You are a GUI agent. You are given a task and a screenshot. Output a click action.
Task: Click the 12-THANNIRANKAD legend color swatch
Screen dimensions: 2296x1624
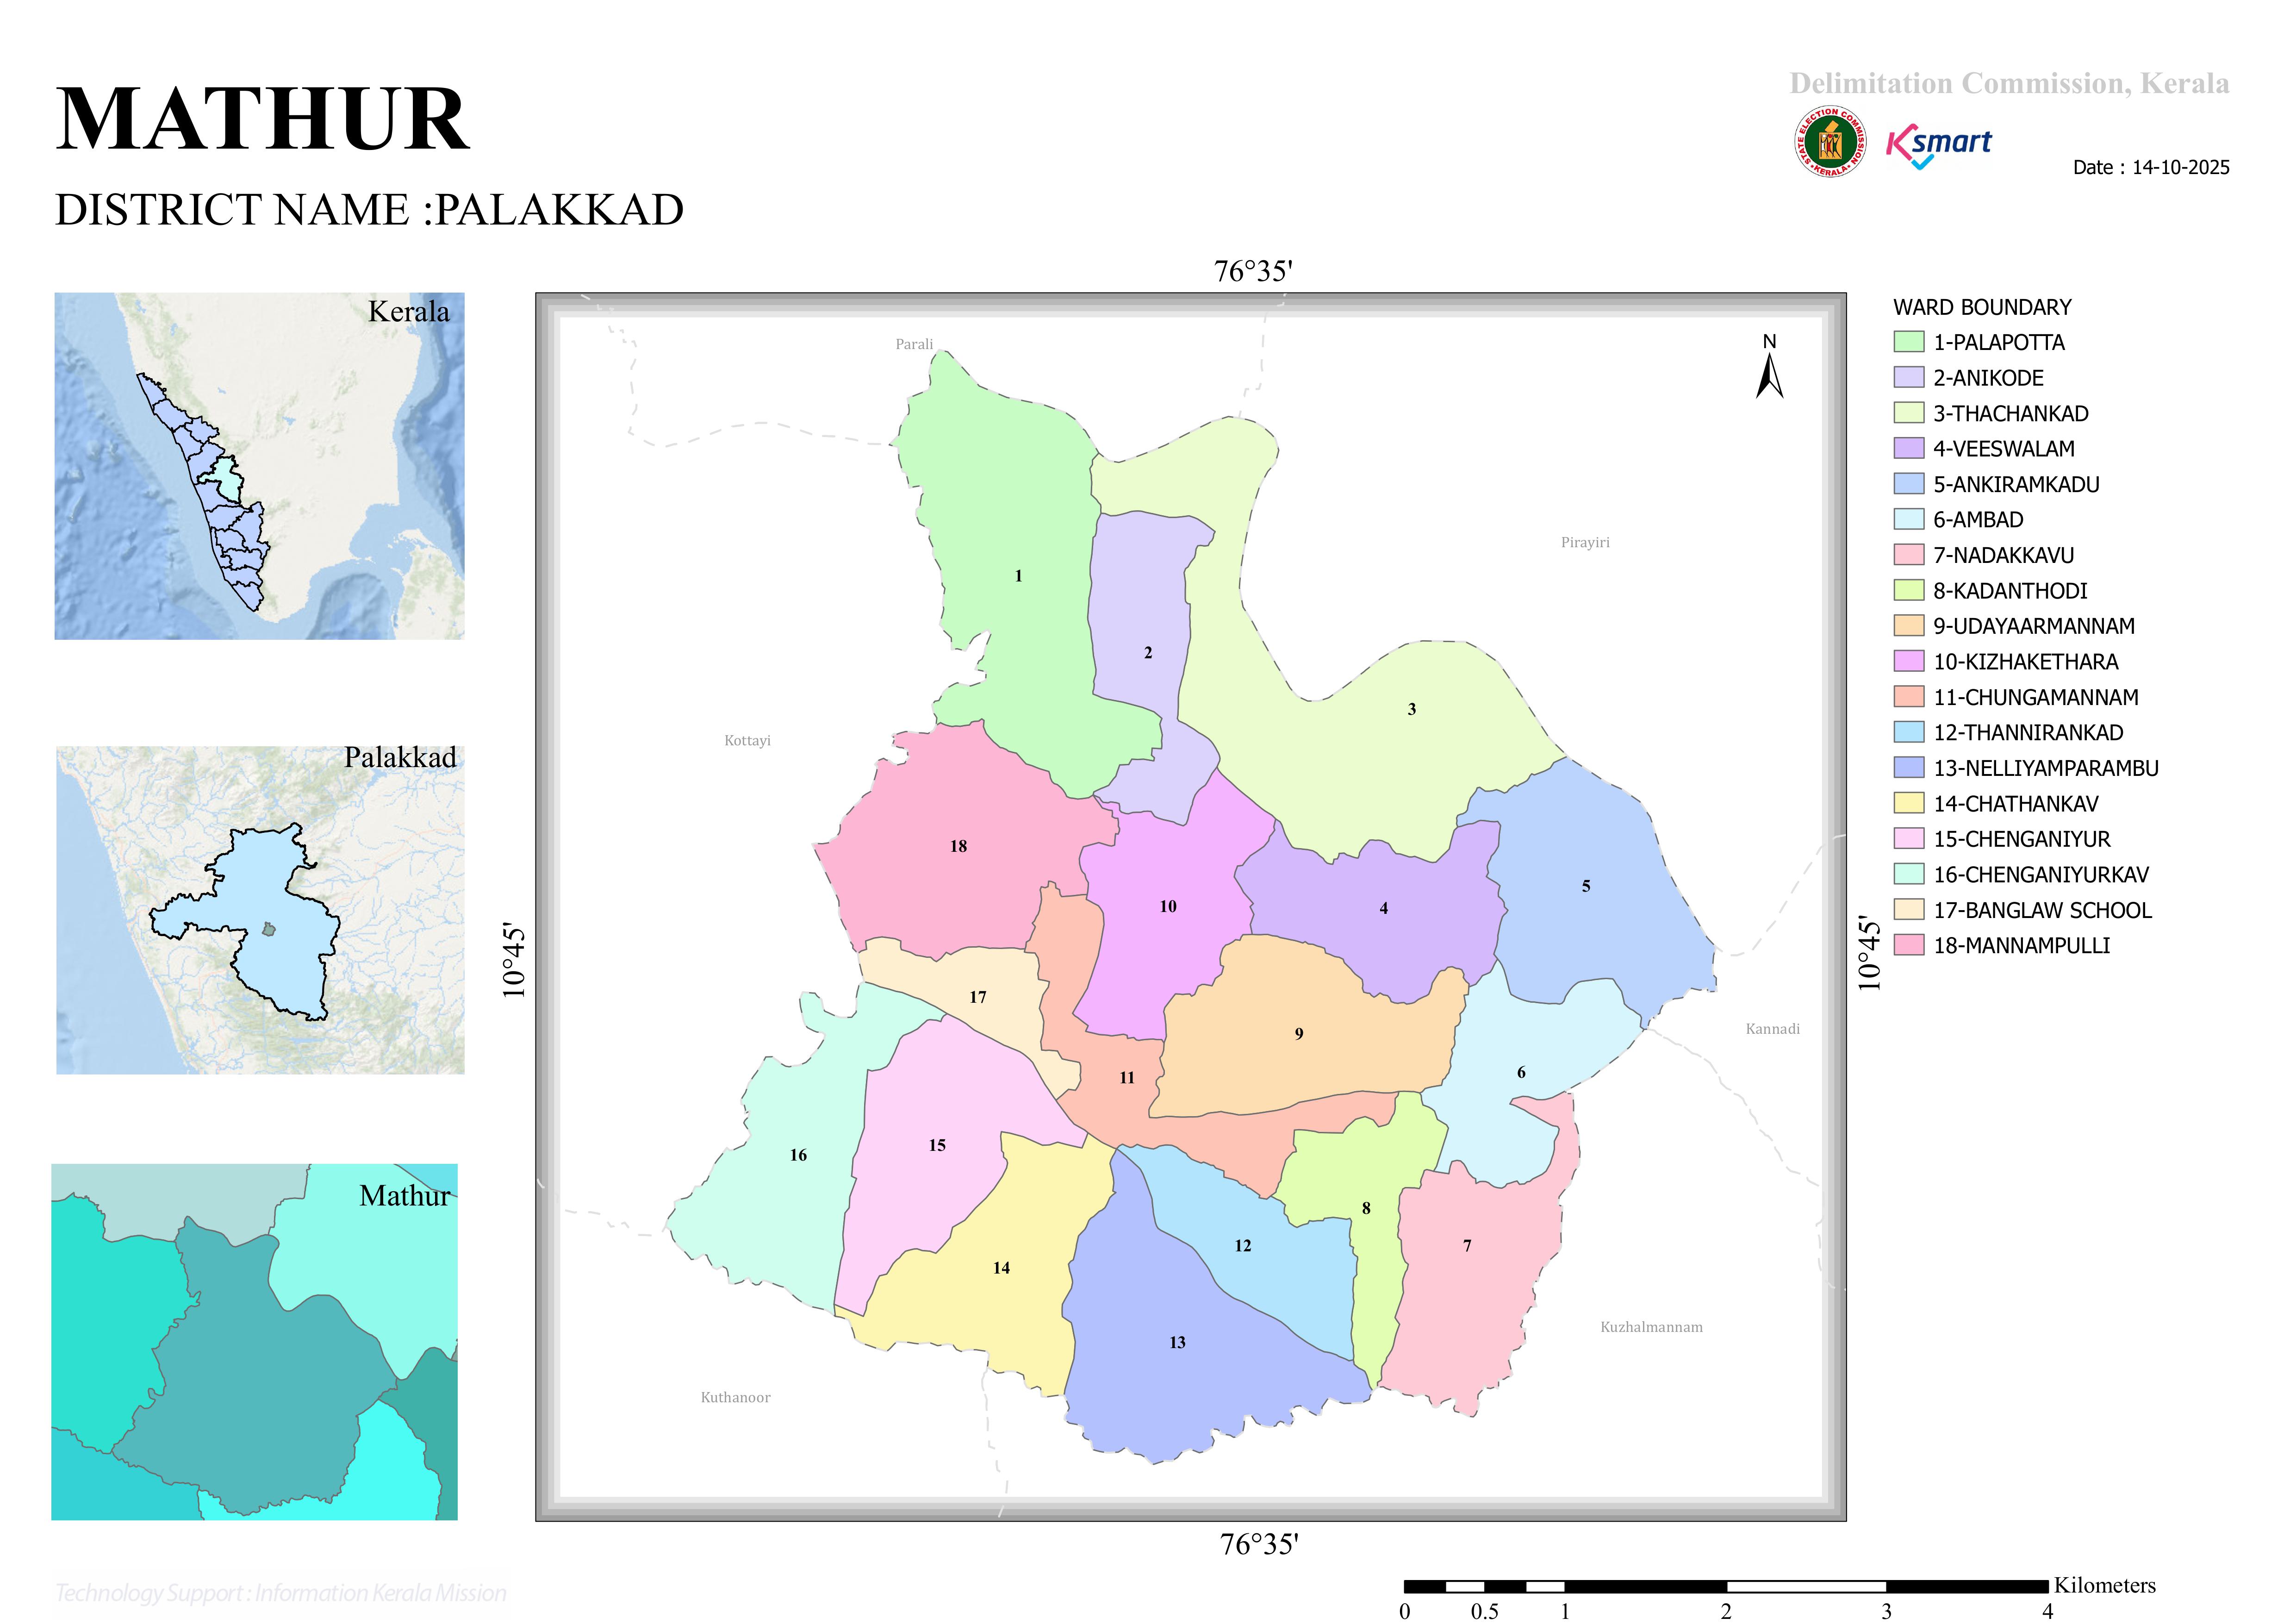[1908, 732]
